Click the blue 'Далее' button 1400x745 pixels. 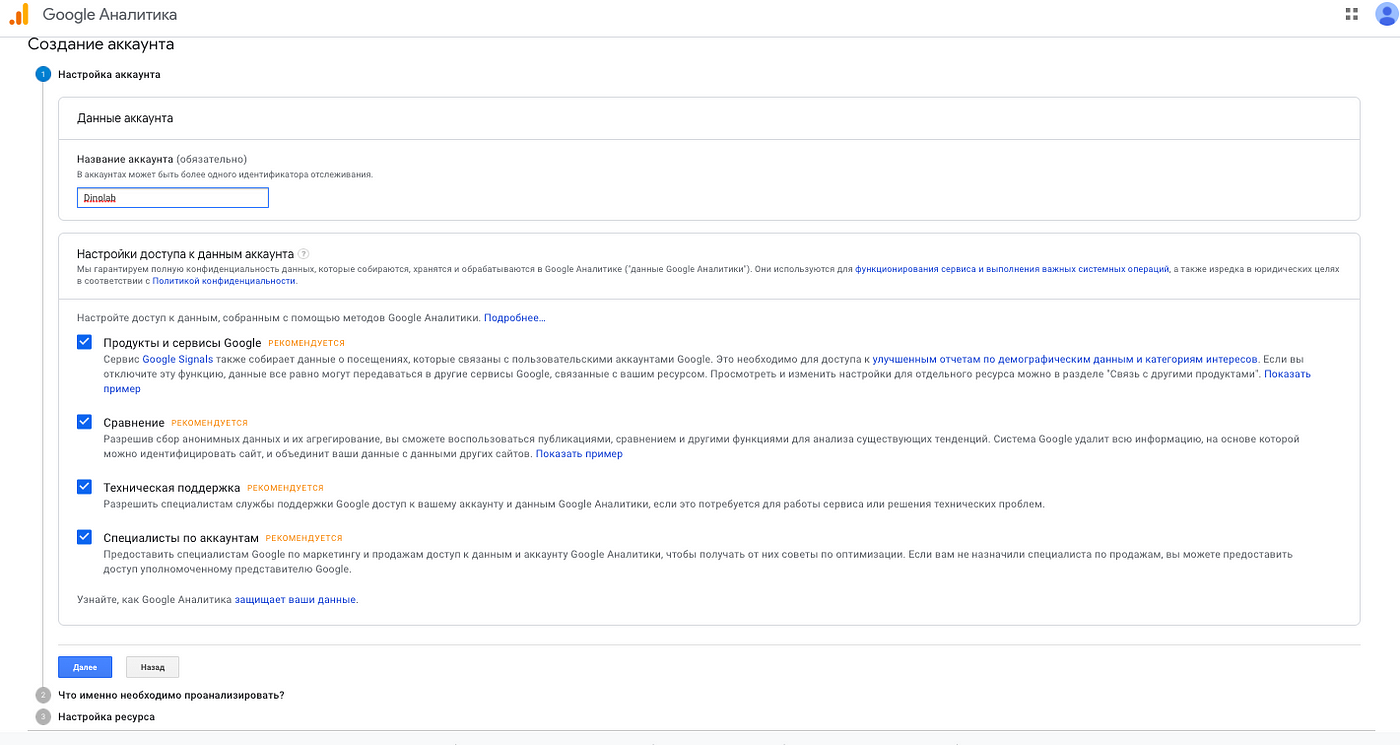click(x=85, y=667)
